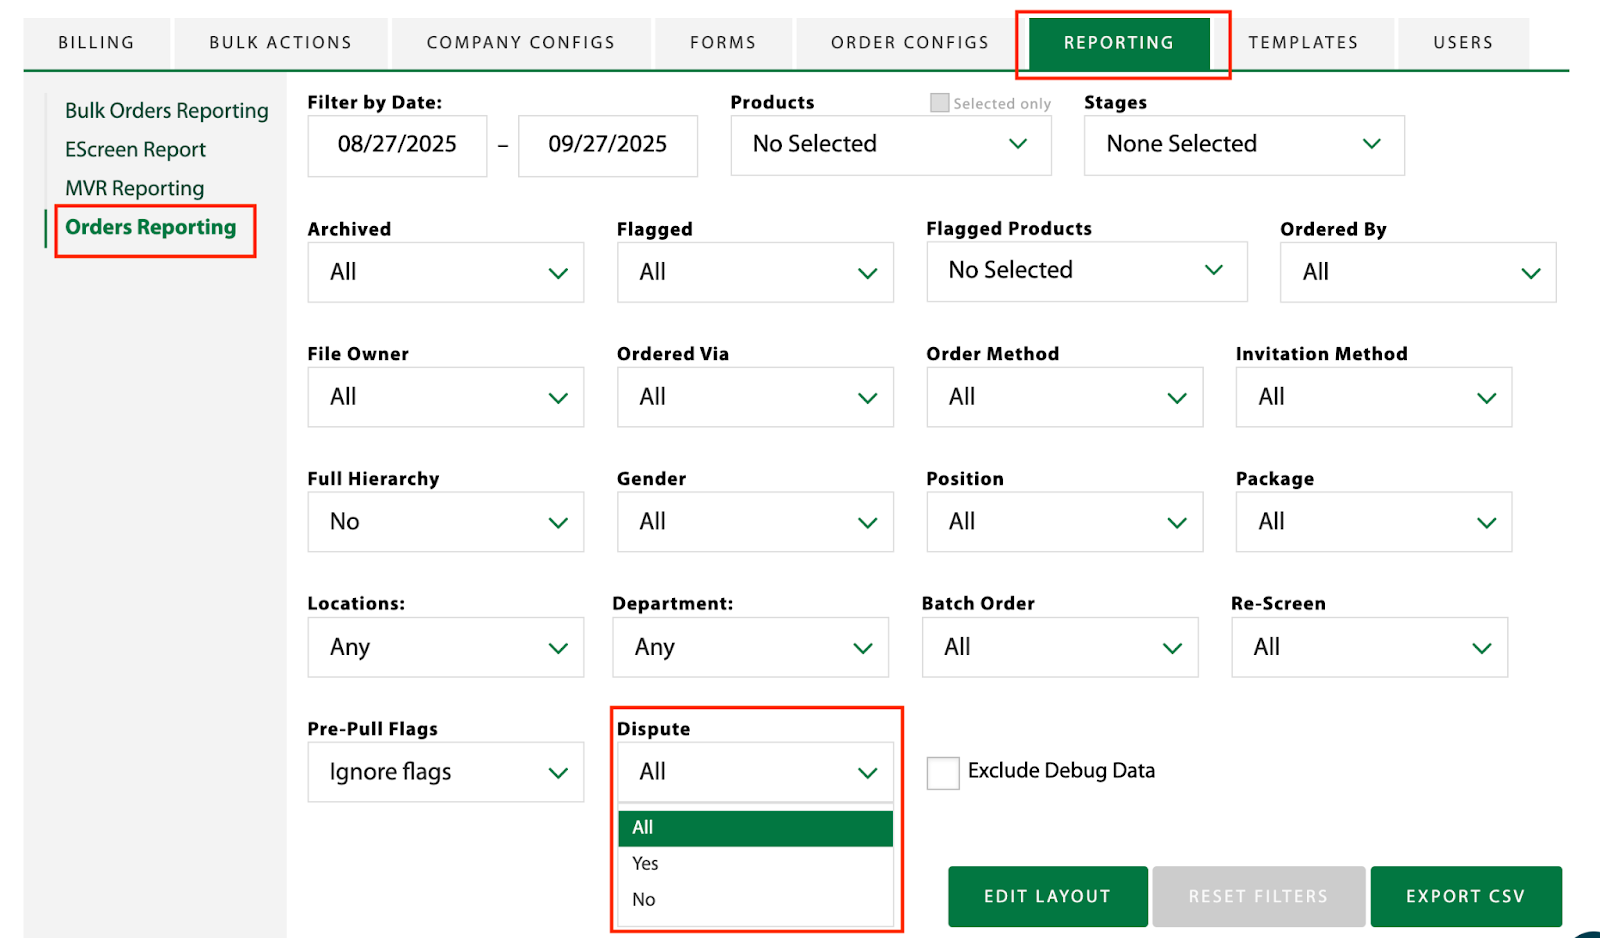Choose No in the Dispute list
This screenshot has width=1600, height=938.
tap(644, 900)
